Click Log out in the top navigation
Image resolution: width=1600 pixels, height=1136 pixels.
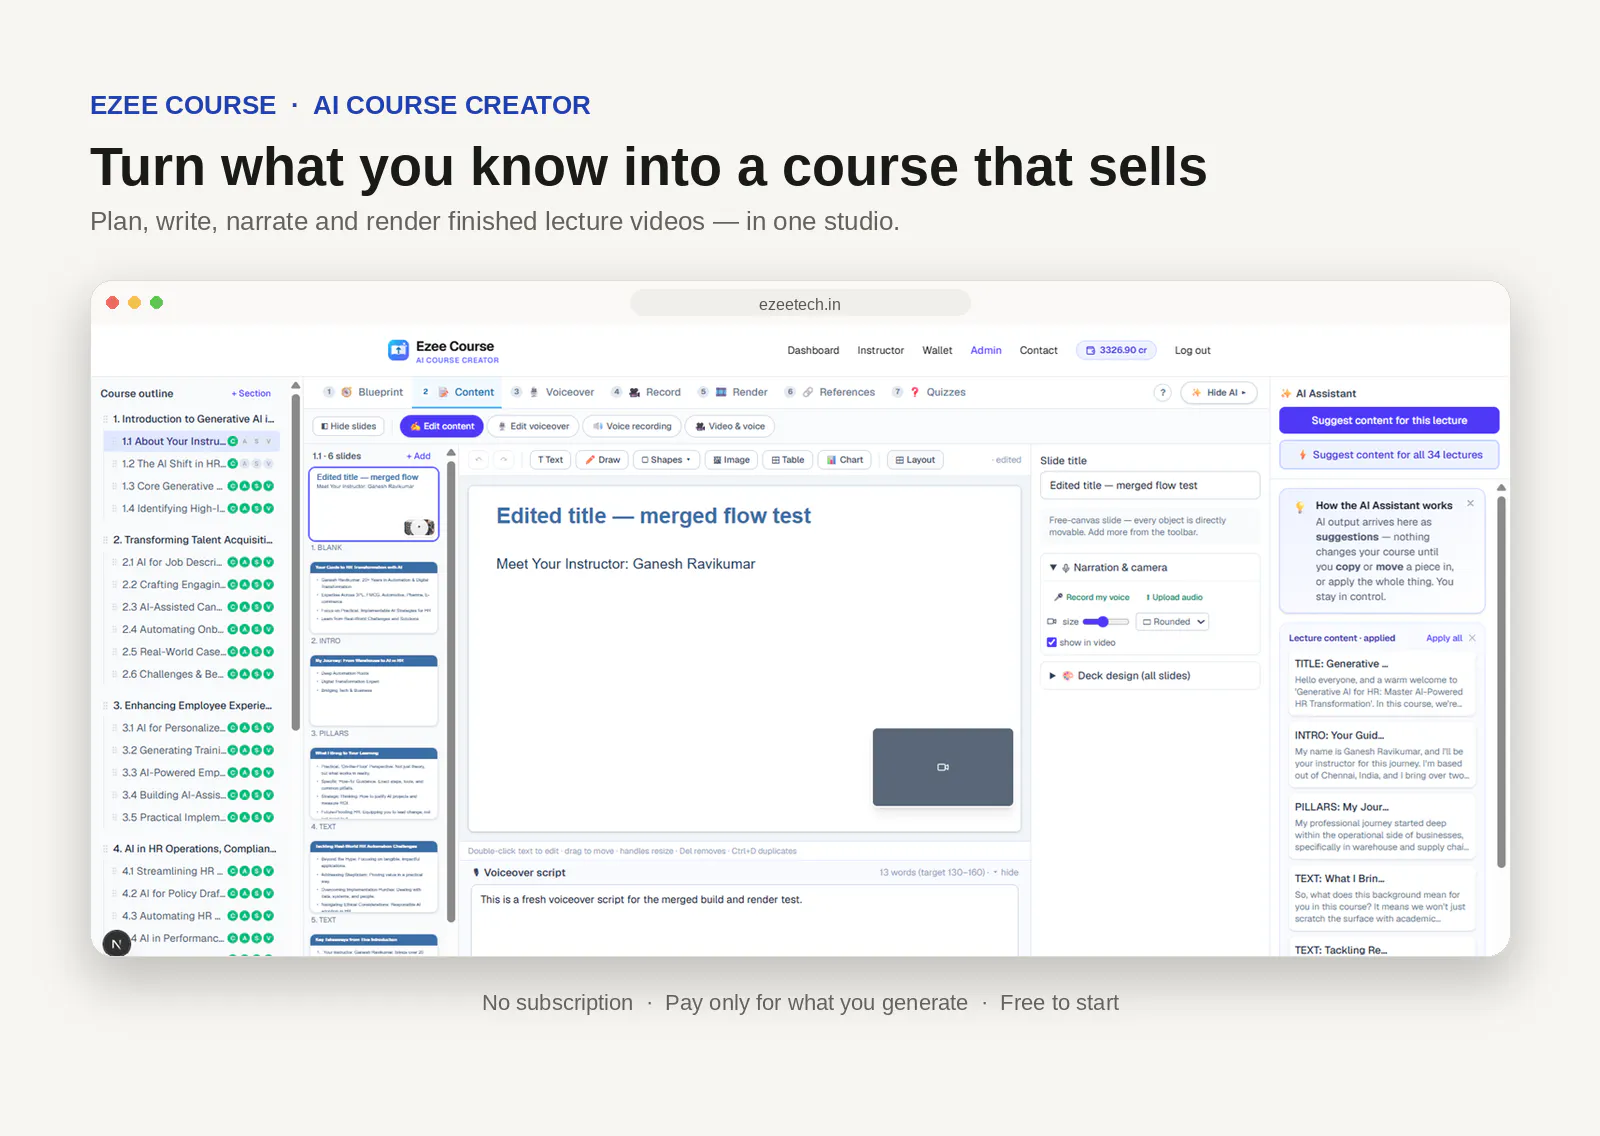coord(1192,351)
